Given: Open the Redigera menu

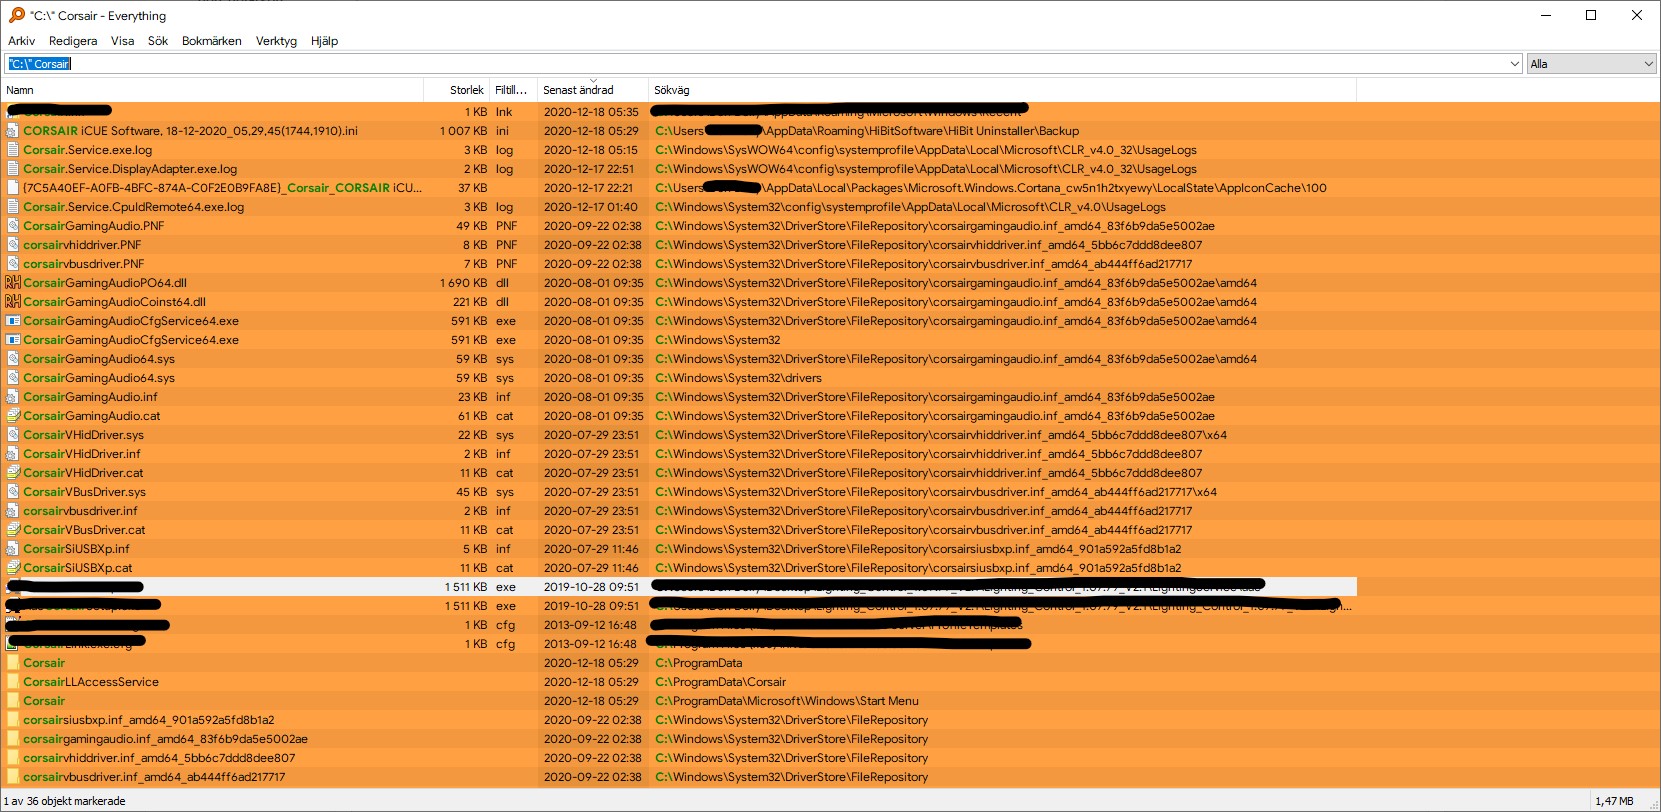Looking at the screenshot, I should tap(73, 41).
